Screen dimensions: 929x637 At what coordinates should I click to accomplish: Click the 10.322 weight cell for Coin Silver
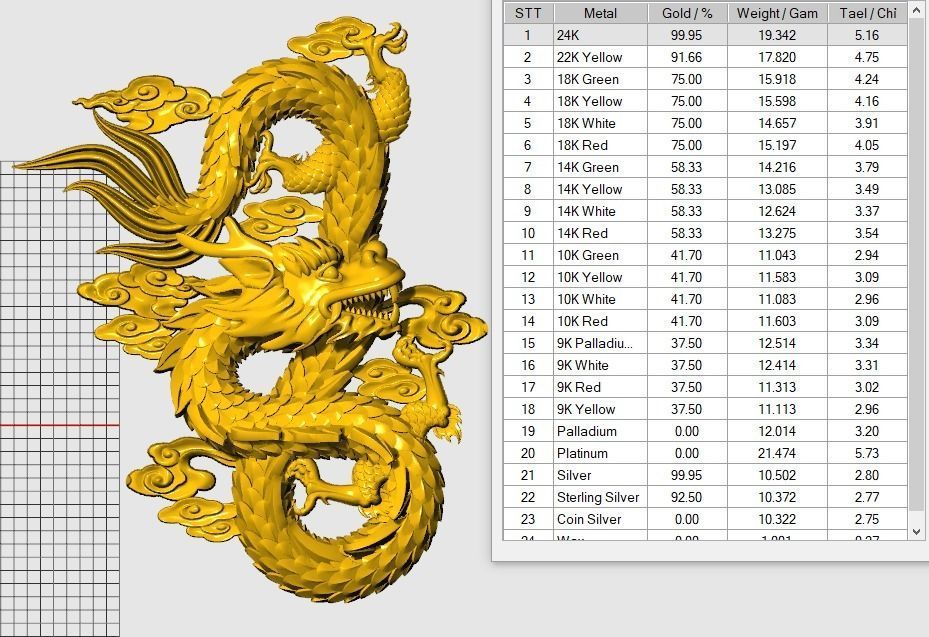click(x=777, y=519)
